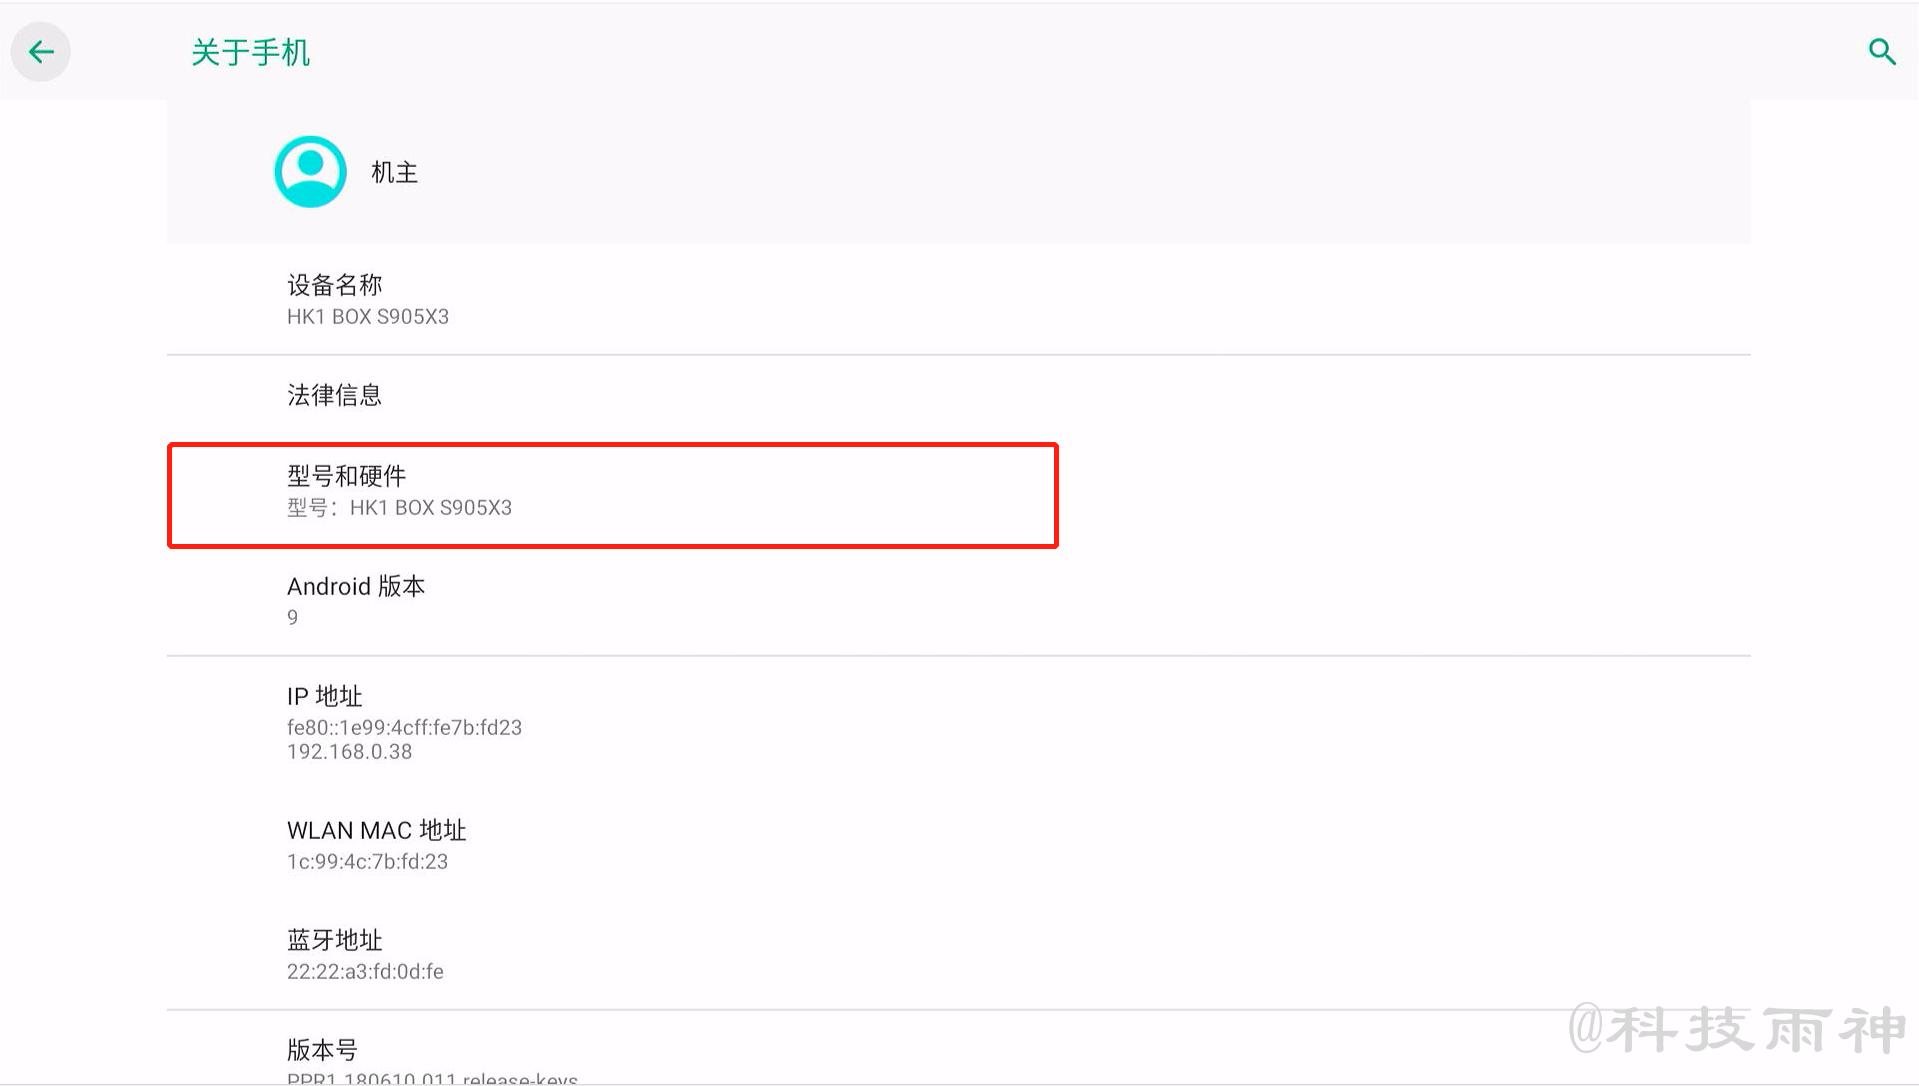Click IPv6 value fe80::1e99:4cff:fe7b:fd23
This screenshot has width=1919, height=1086.
click(404, 728)
